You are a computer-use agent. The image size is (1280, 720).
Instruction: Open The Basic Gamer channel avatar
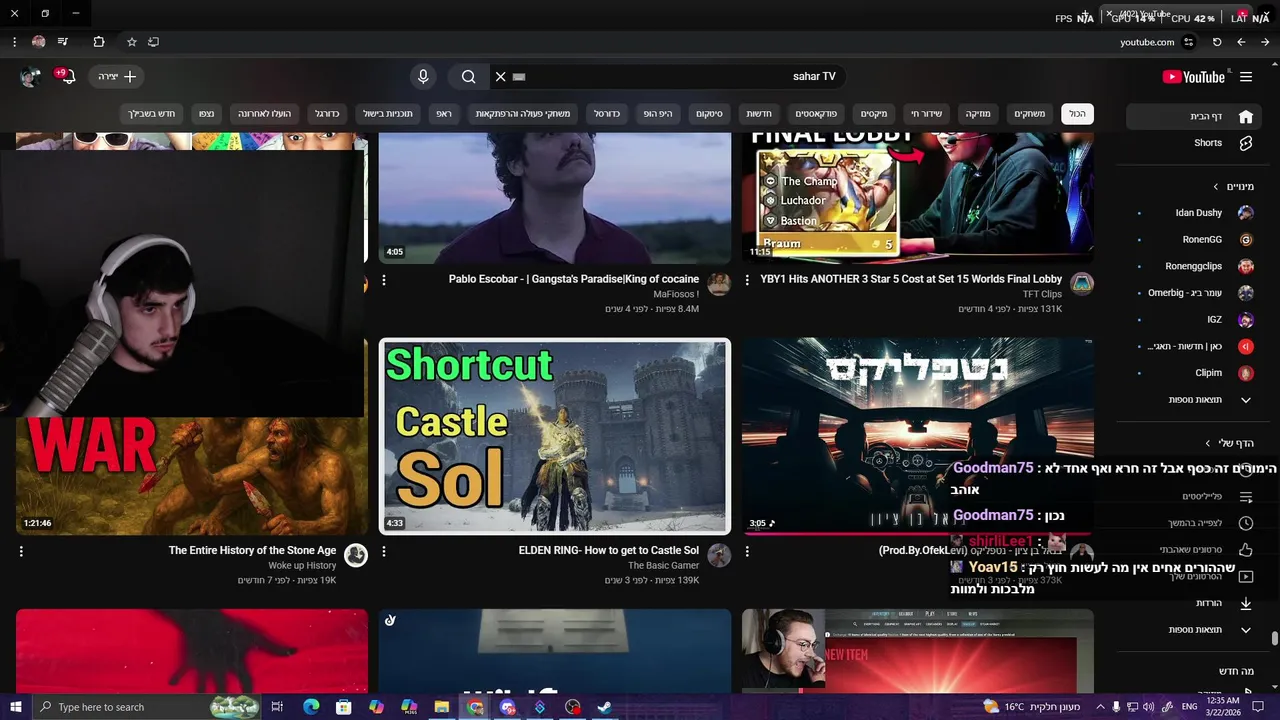point(719,555)
